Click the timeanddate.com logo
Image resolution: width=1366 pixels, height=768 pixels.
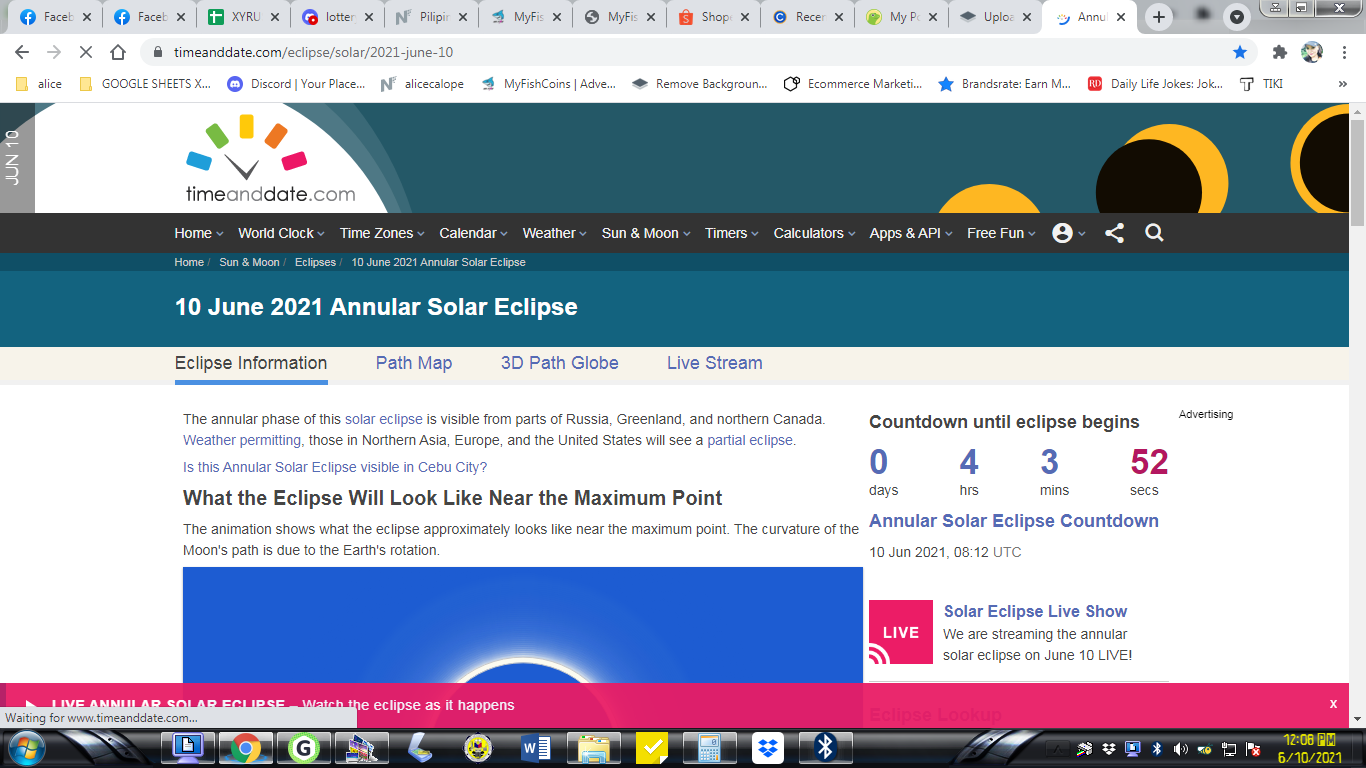tap(270, 161)
